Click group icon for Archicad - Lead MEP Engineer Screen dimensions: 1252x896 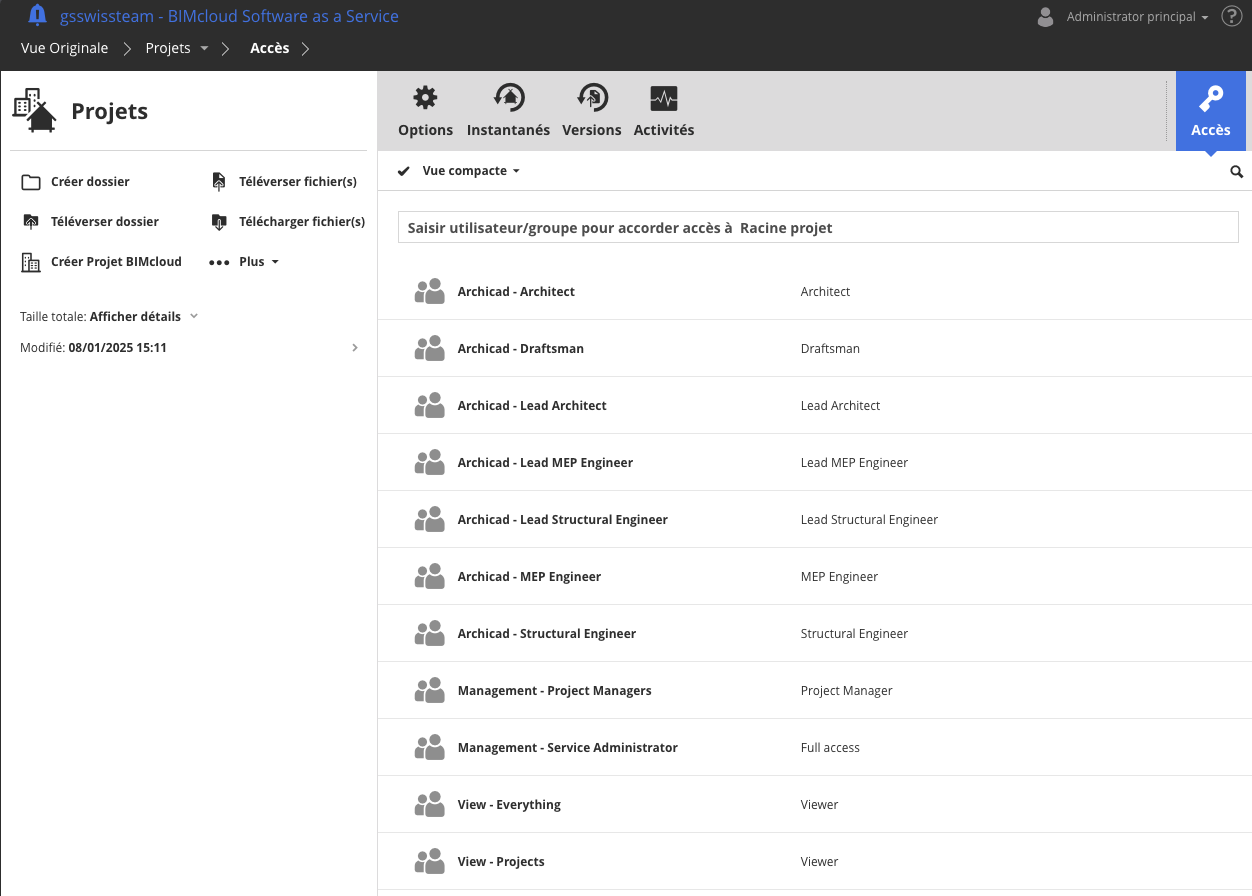pos(429,463)
